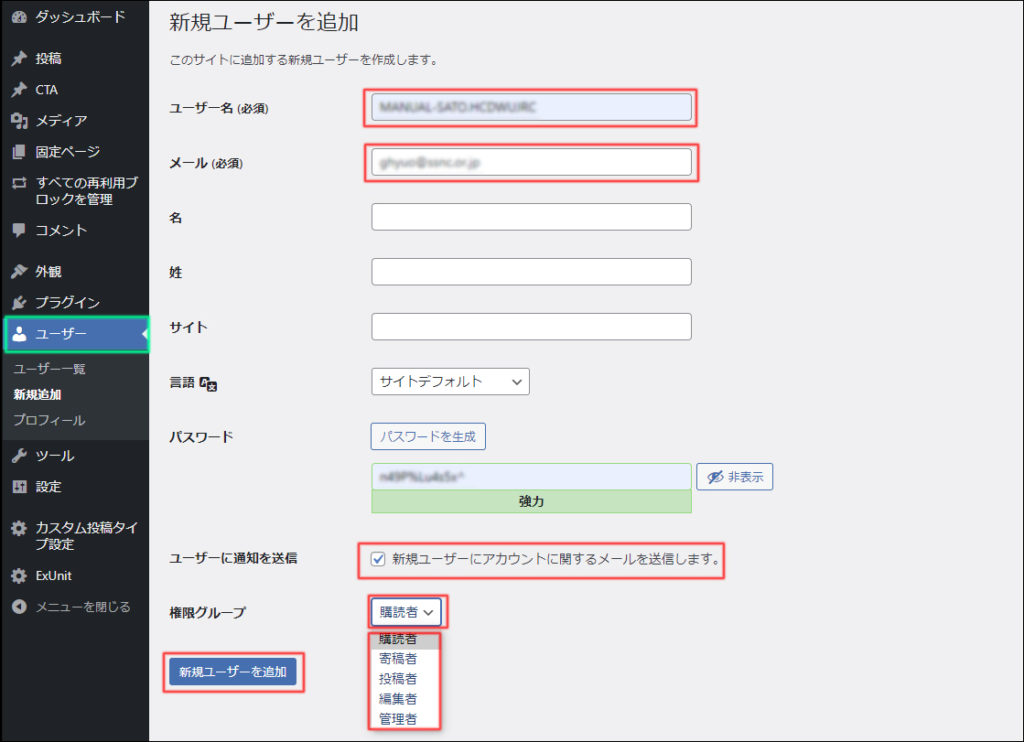Screen dimensions: 1024x742
Task: Click the ツール wrench icon
Action: pos(19,456)
